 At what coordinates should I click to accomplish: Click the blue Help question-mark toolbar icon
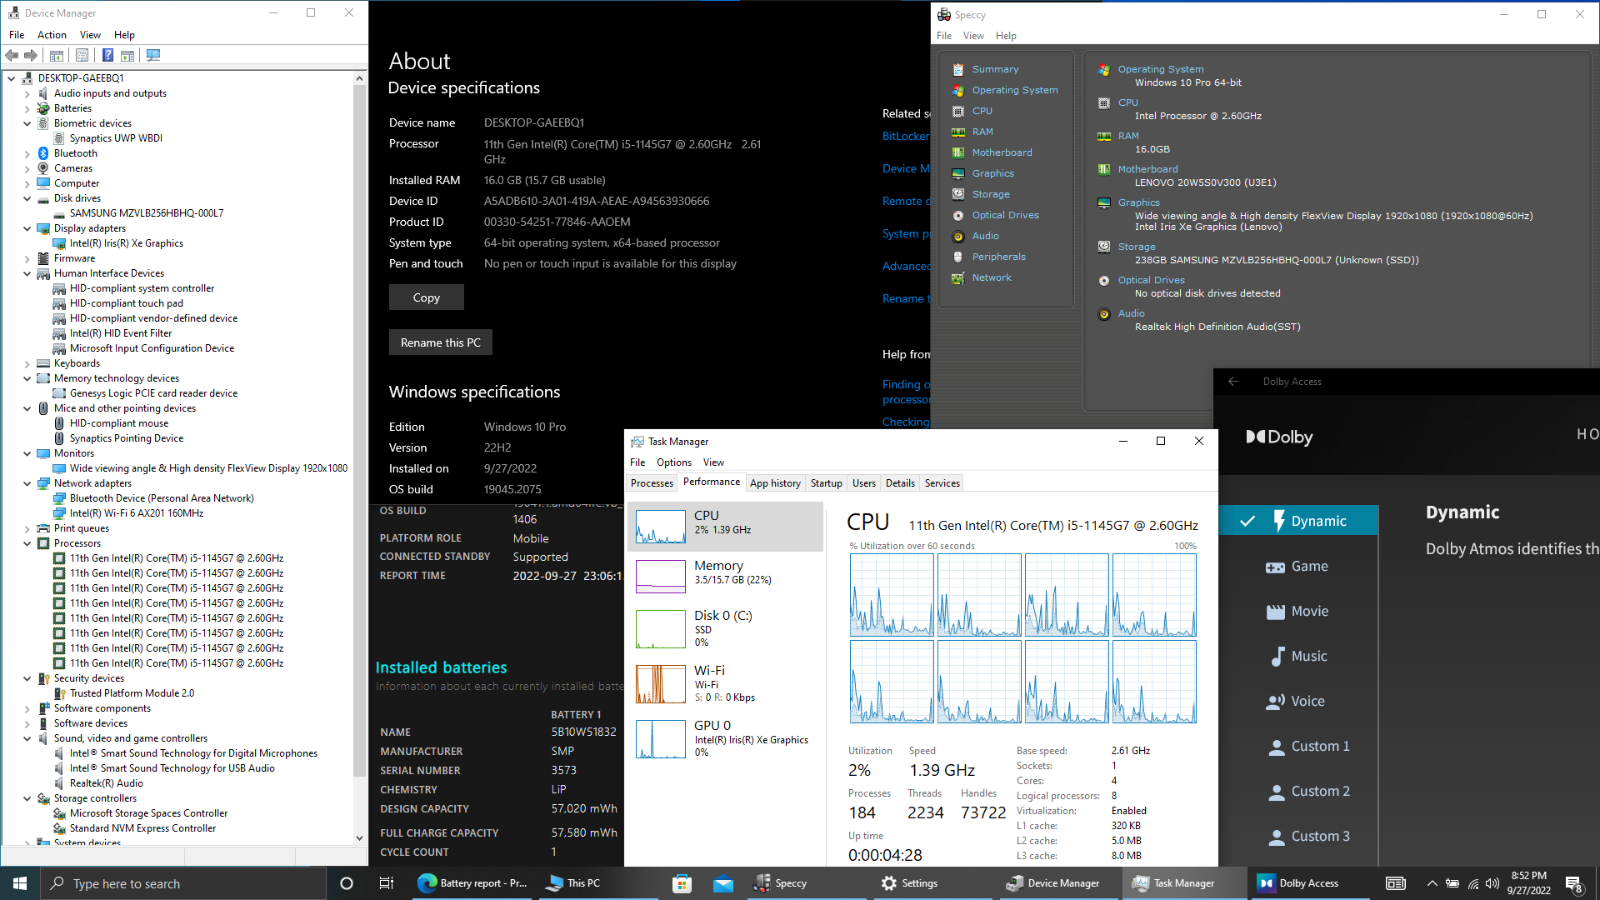click(107, 56)
